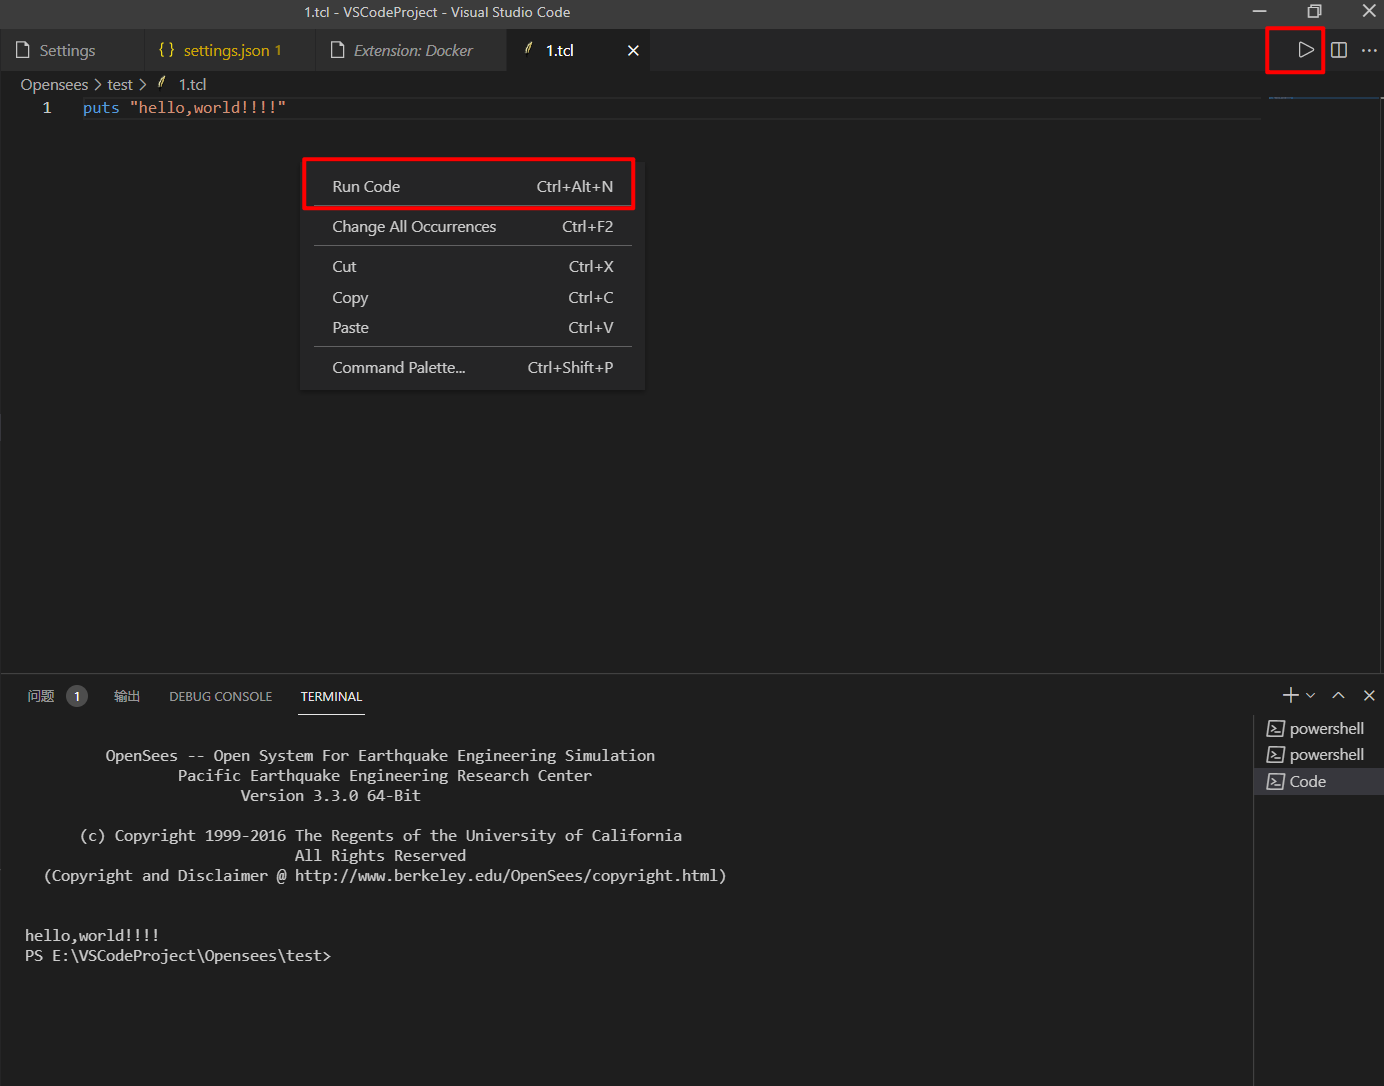
Task: Open the More Actions ellipsis menu
Action: pyautogui.click(x=1369, y=50)
